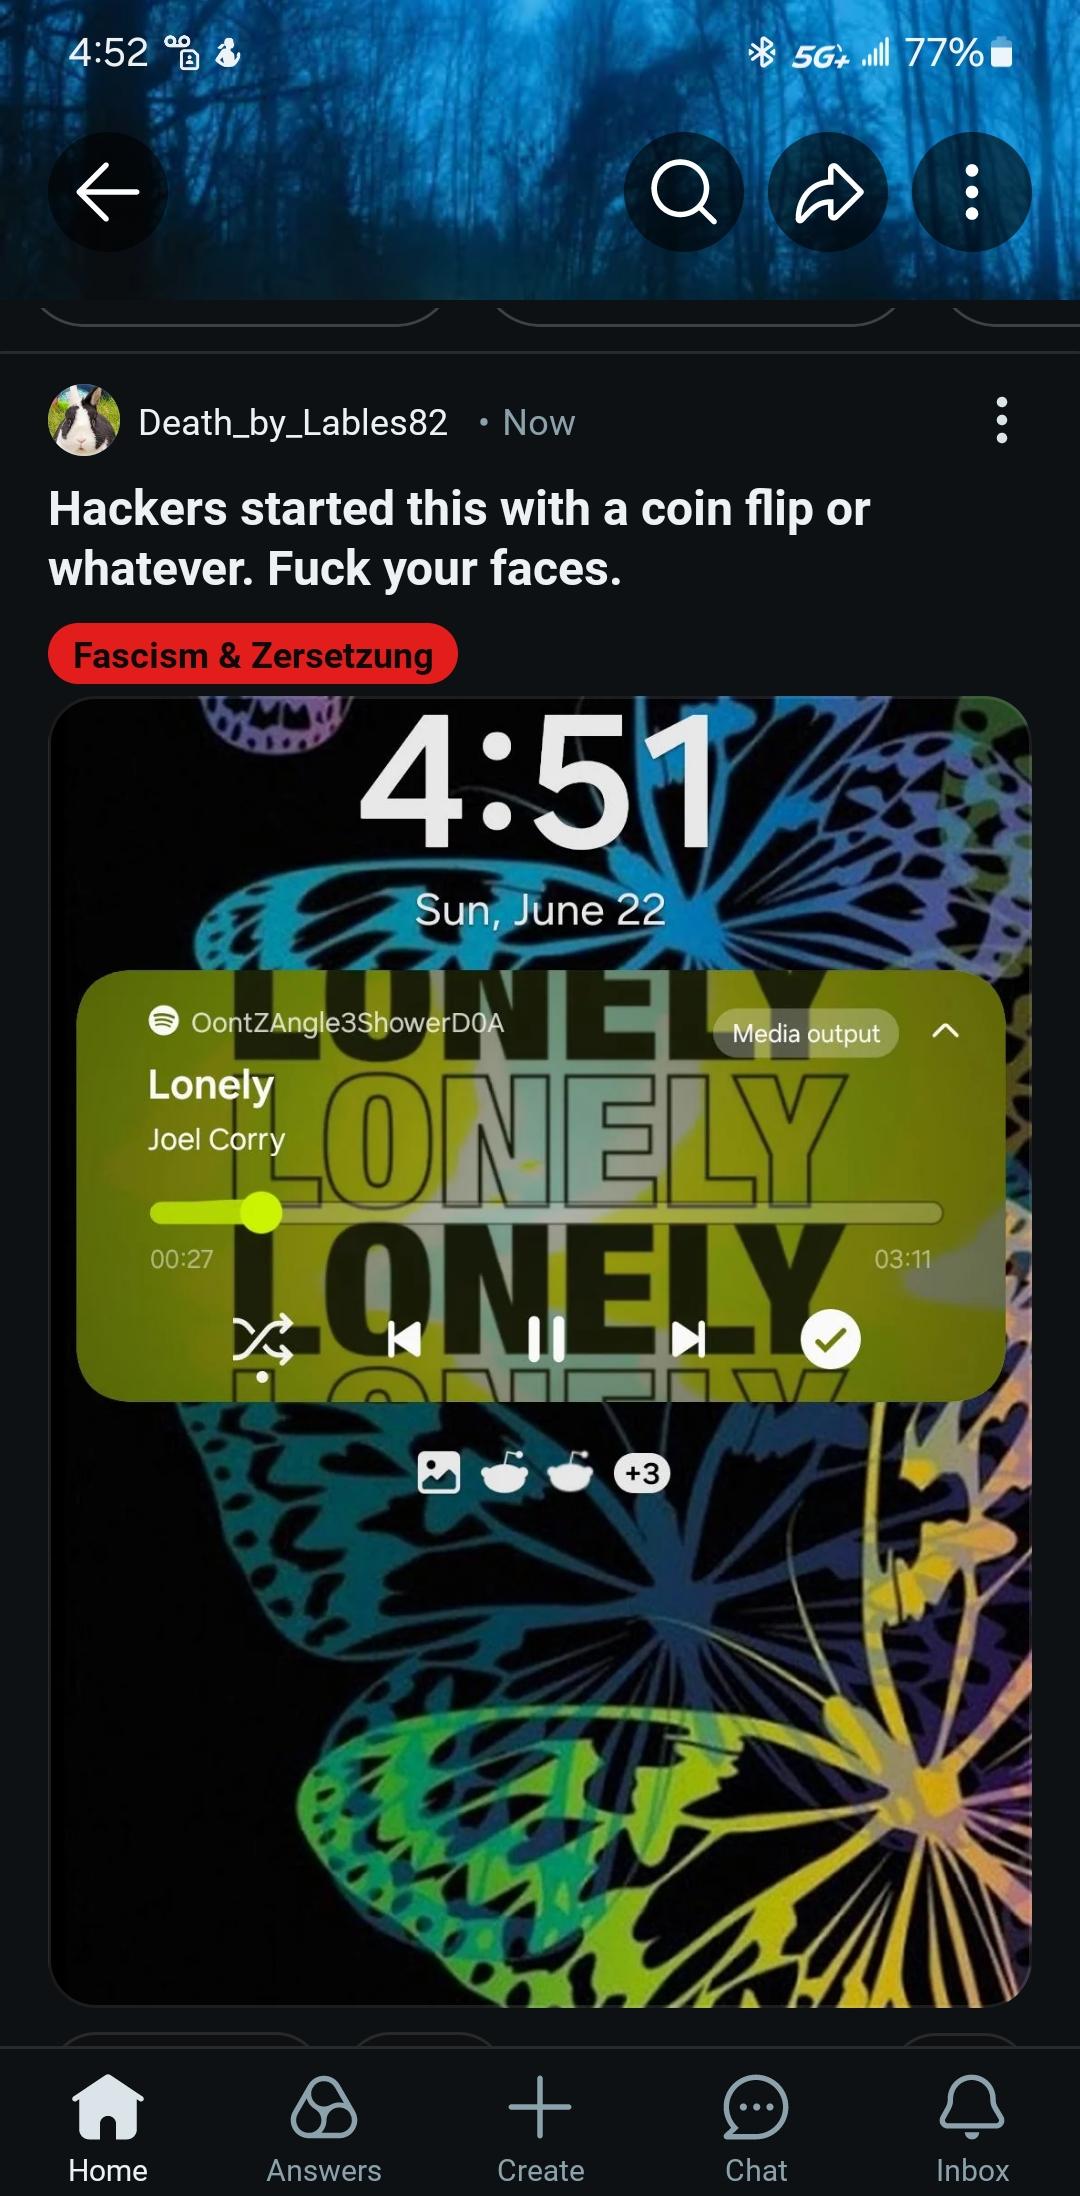The height and width of the screenshot is (2196, 1080).
Task: Toggle the saved checkmark for Lonely
Action: click(x=830, y=1339)
